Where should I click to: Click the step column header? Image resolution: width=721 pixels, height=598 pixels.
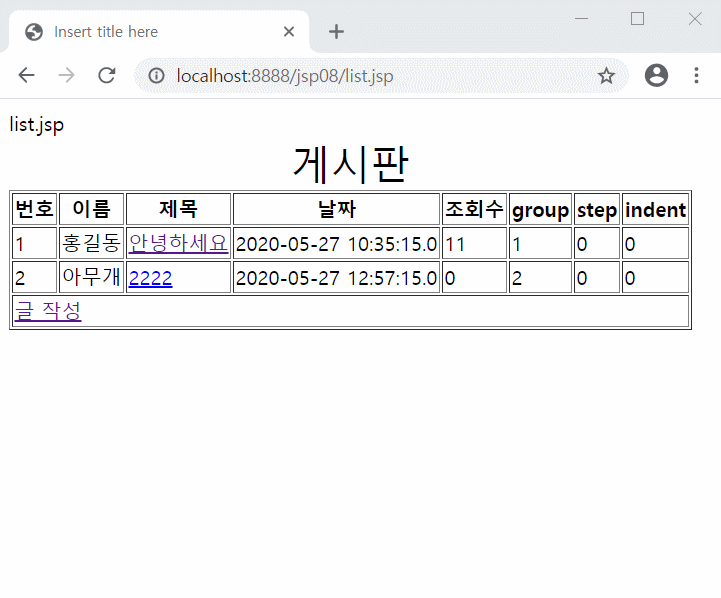point(597,210)
